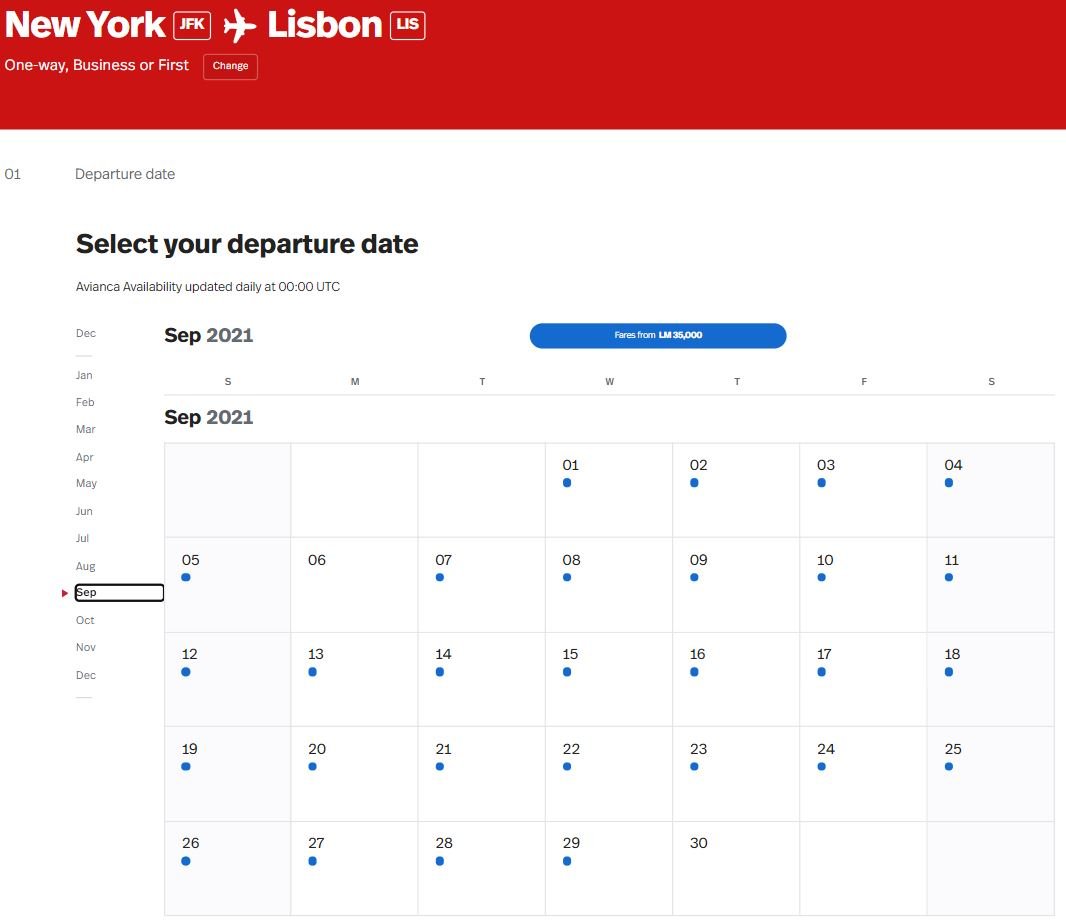The image size is (1066, 924).
Task: Pick the 11 date cell
Action: [x=991, y=585]
